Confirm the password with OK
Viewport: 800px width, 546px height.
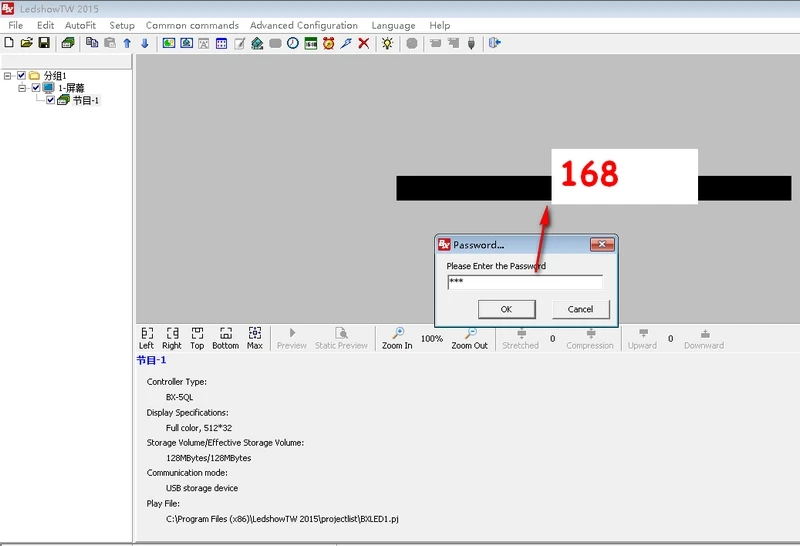click(x=507, y=309)
